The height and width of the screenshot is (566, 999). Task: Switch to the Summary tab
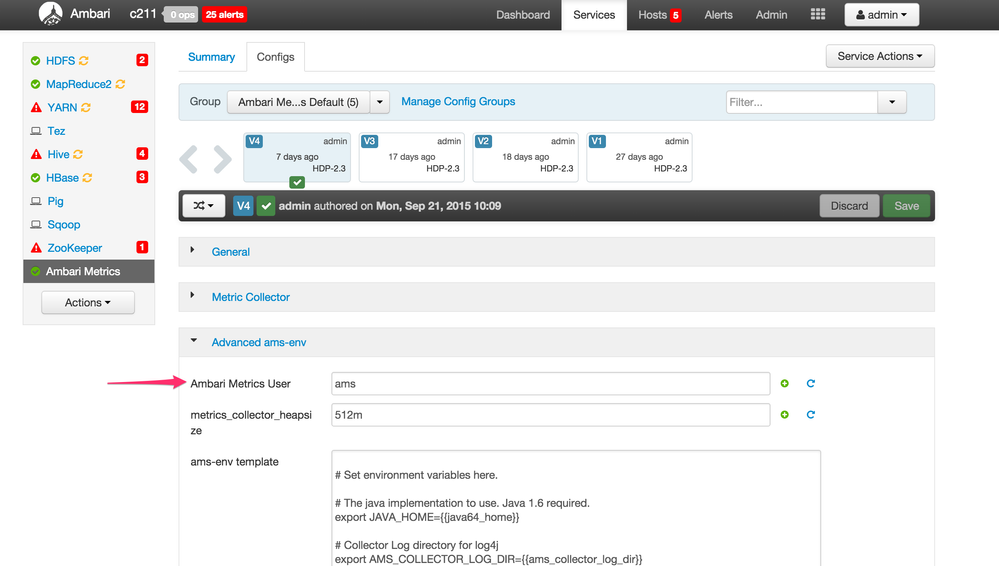212,57
